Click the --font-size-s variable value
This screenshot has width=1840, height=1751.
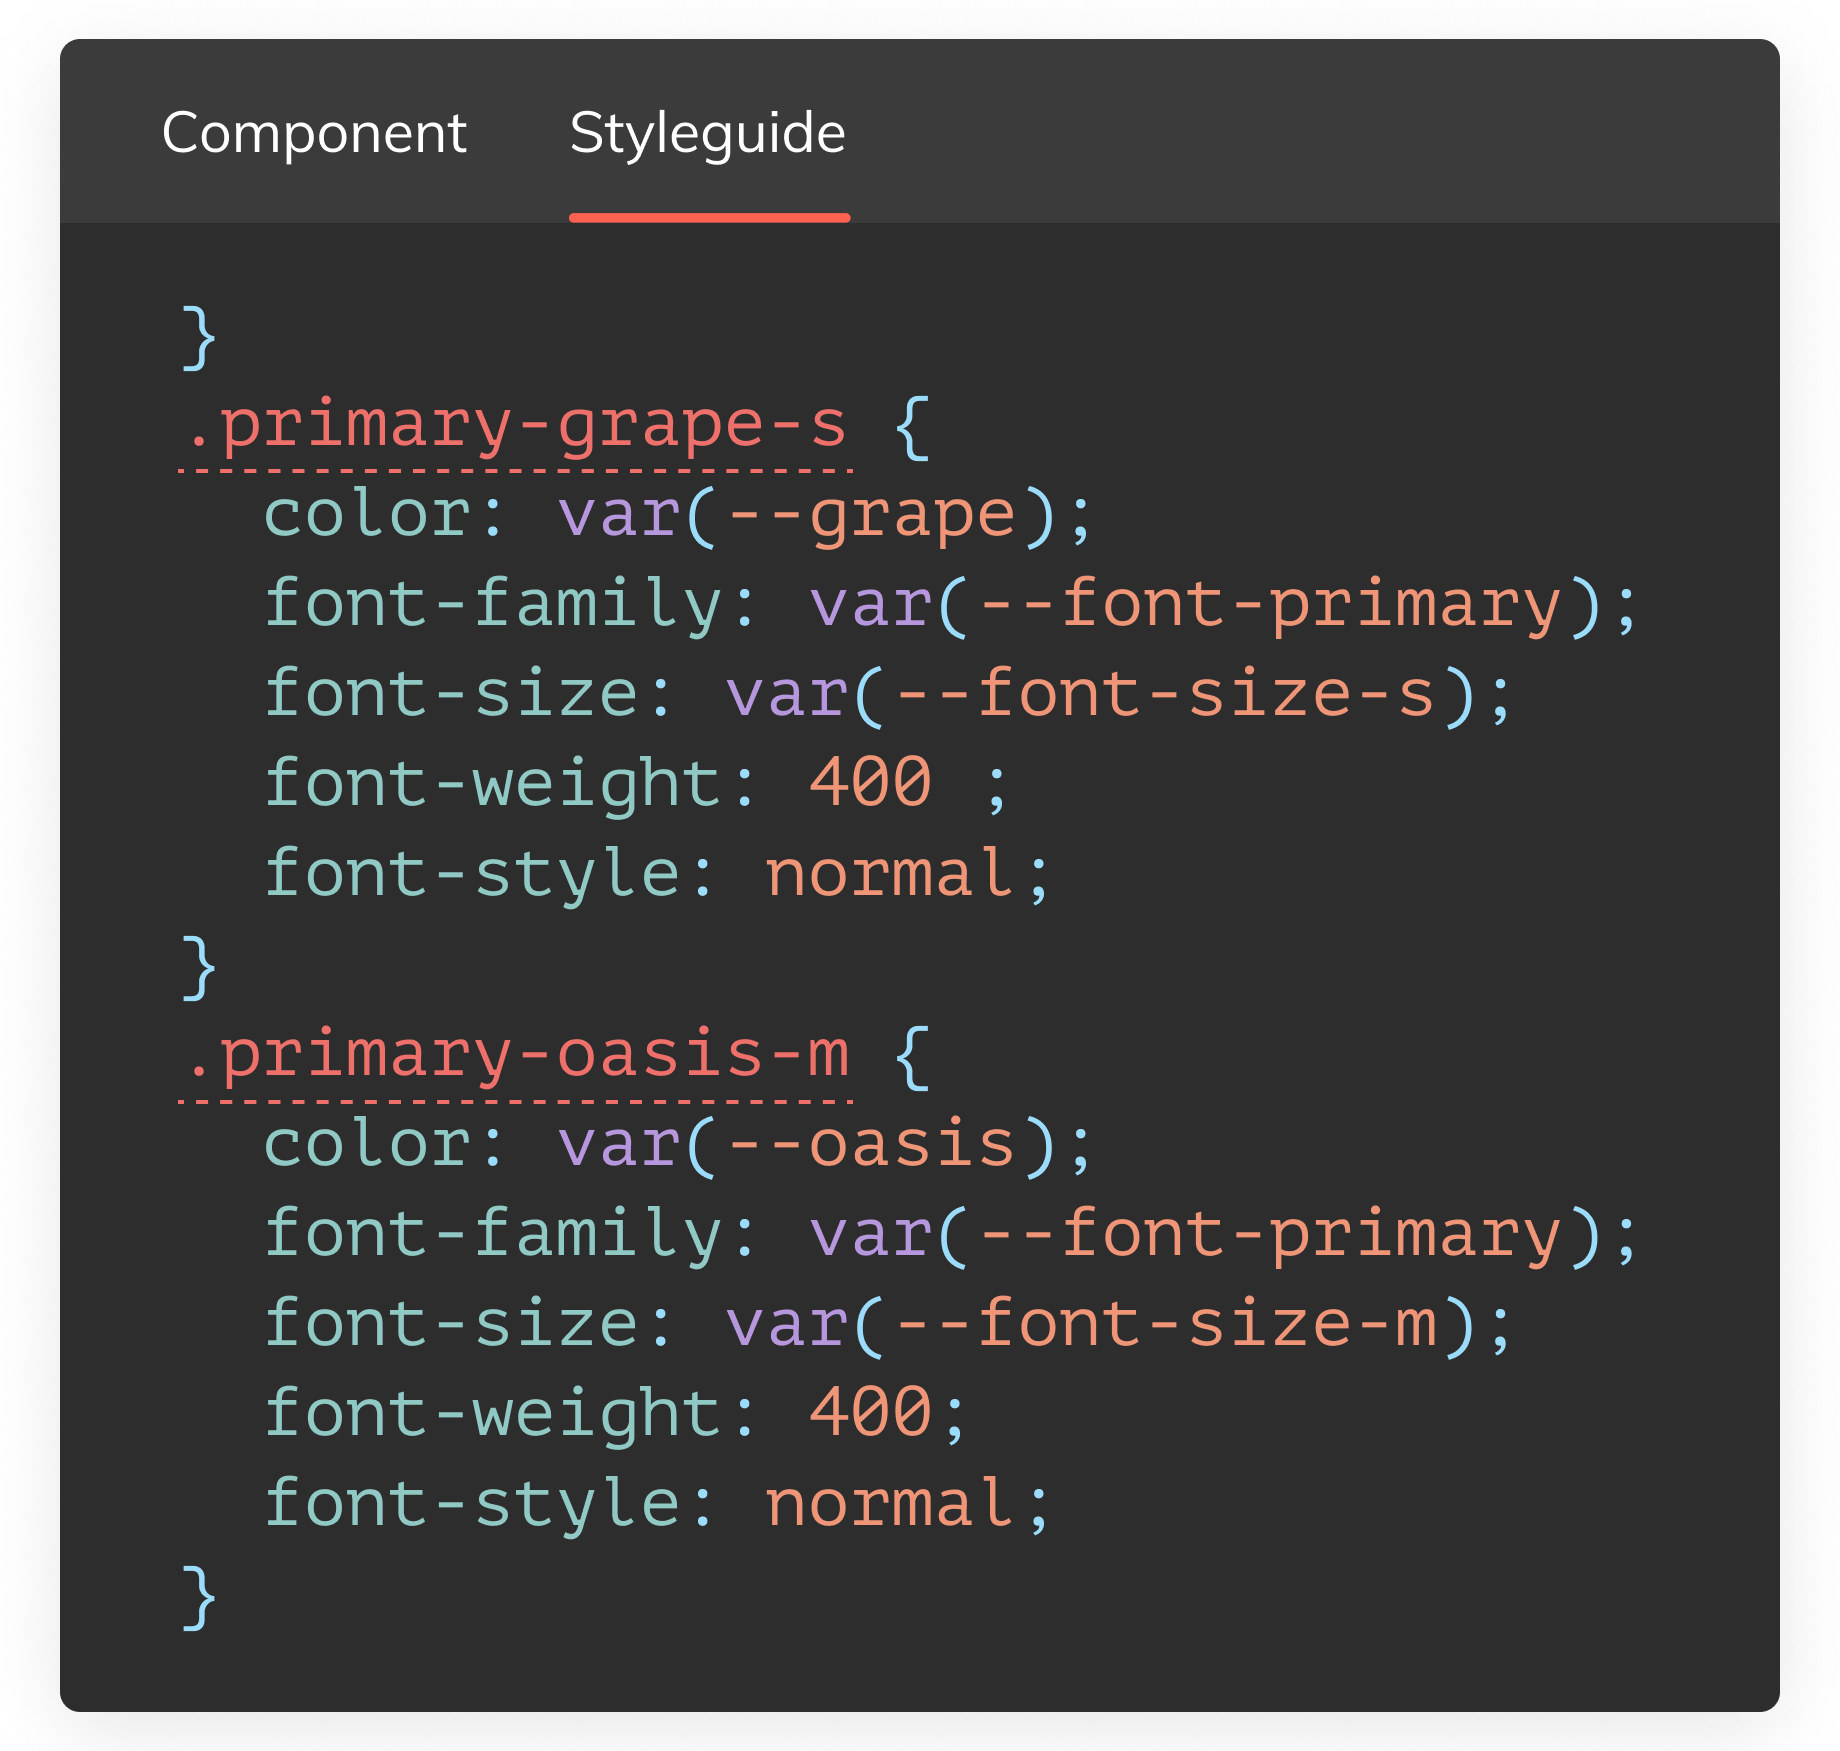(1165, 695)
